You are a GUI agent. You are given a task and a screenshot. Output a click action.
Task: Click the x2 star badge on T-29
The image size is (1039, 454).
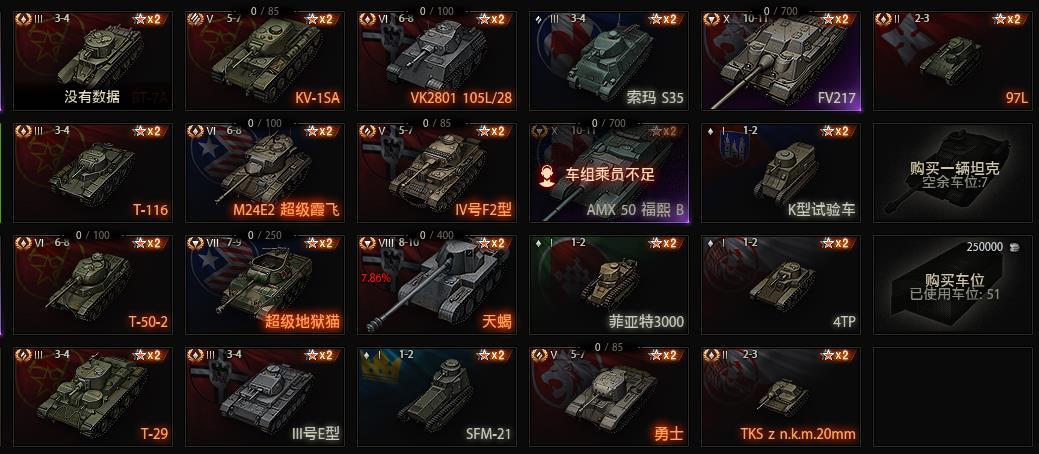click(x=146, y=355)
